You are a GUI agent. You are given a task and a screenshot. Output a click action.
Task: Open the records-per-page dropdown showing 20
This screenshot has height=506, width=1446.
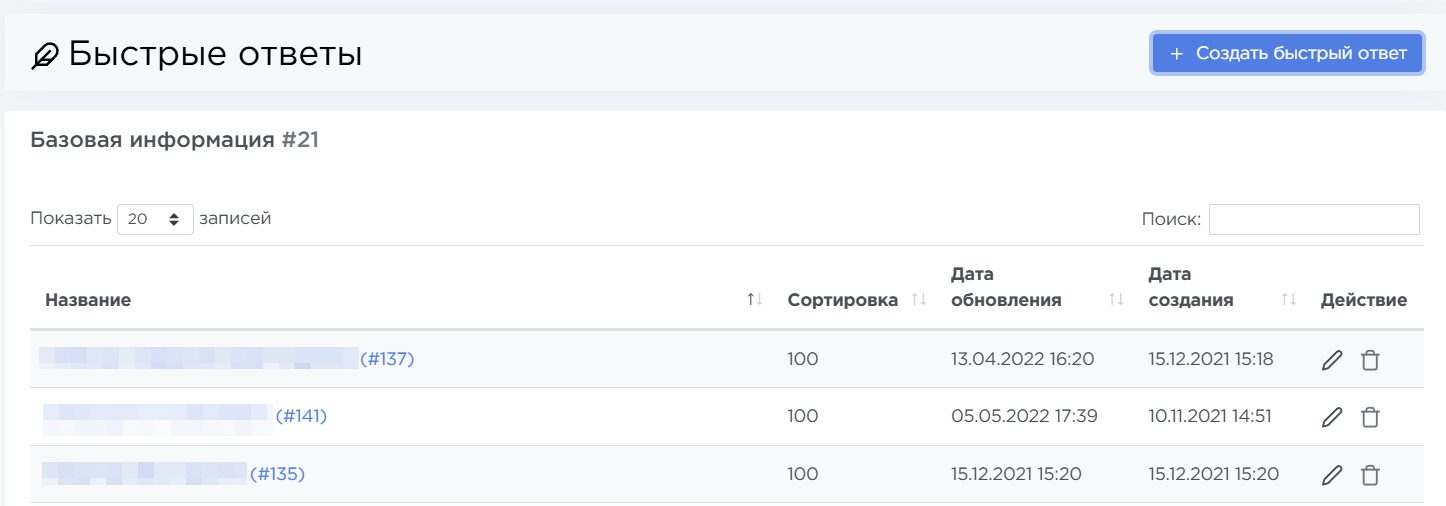click(x=155, y=219)
